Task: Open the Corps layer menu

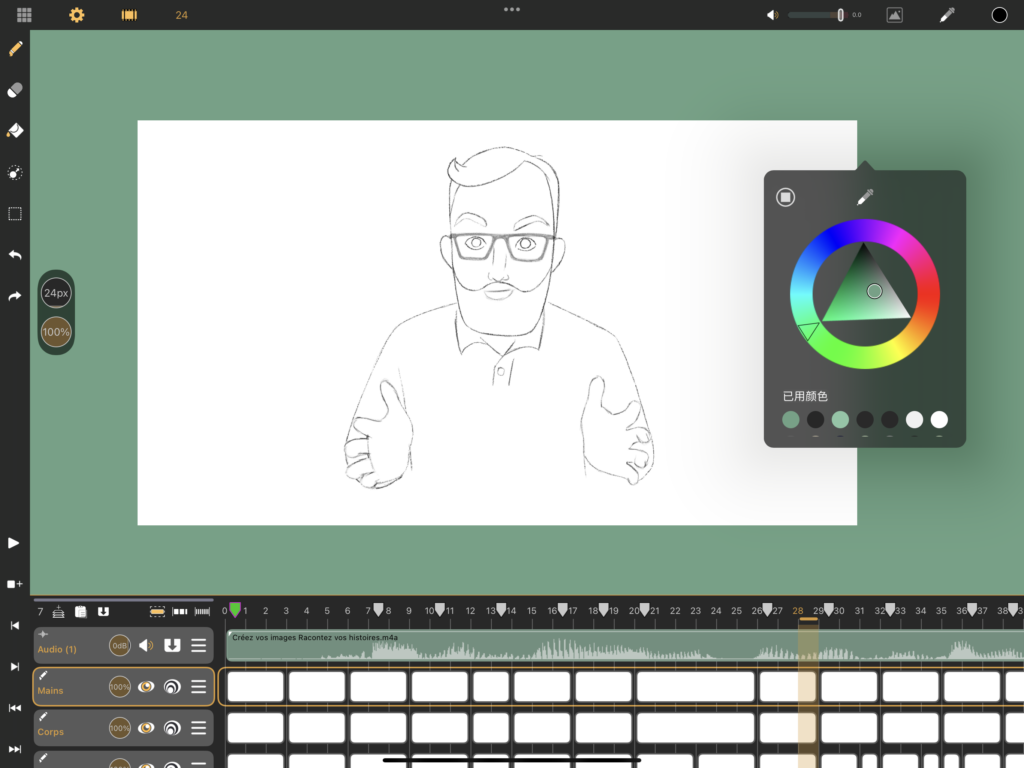Action: point(199,728)
